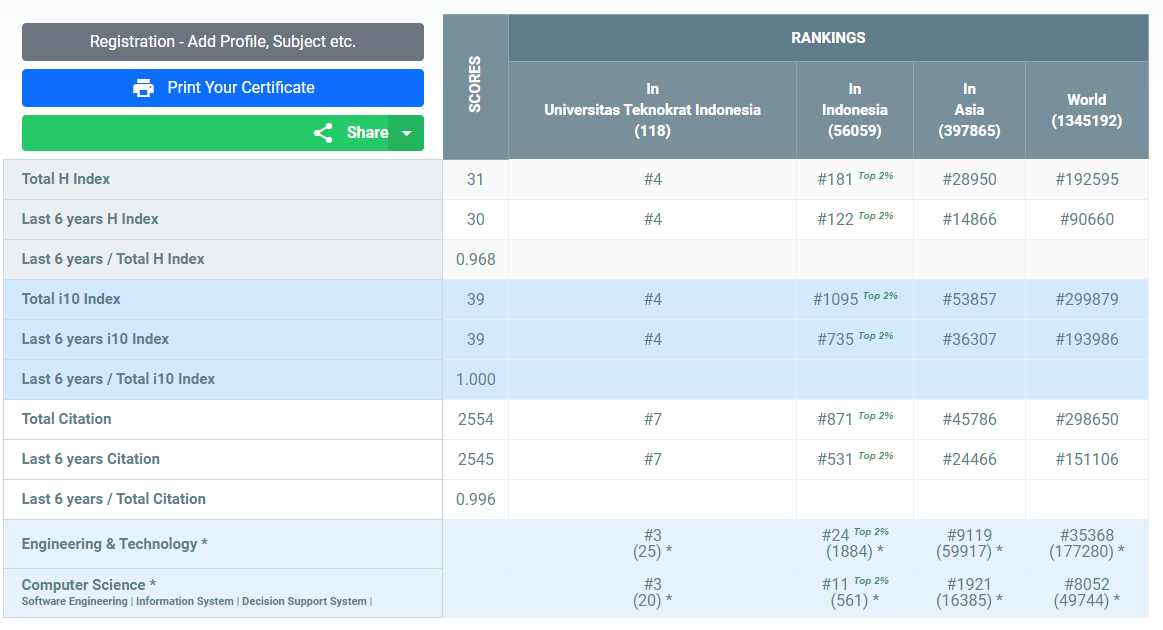The height and width of the screenshot is (630, 1163).
Task: Click the Engineering & Technology row label
Action: 115,544
